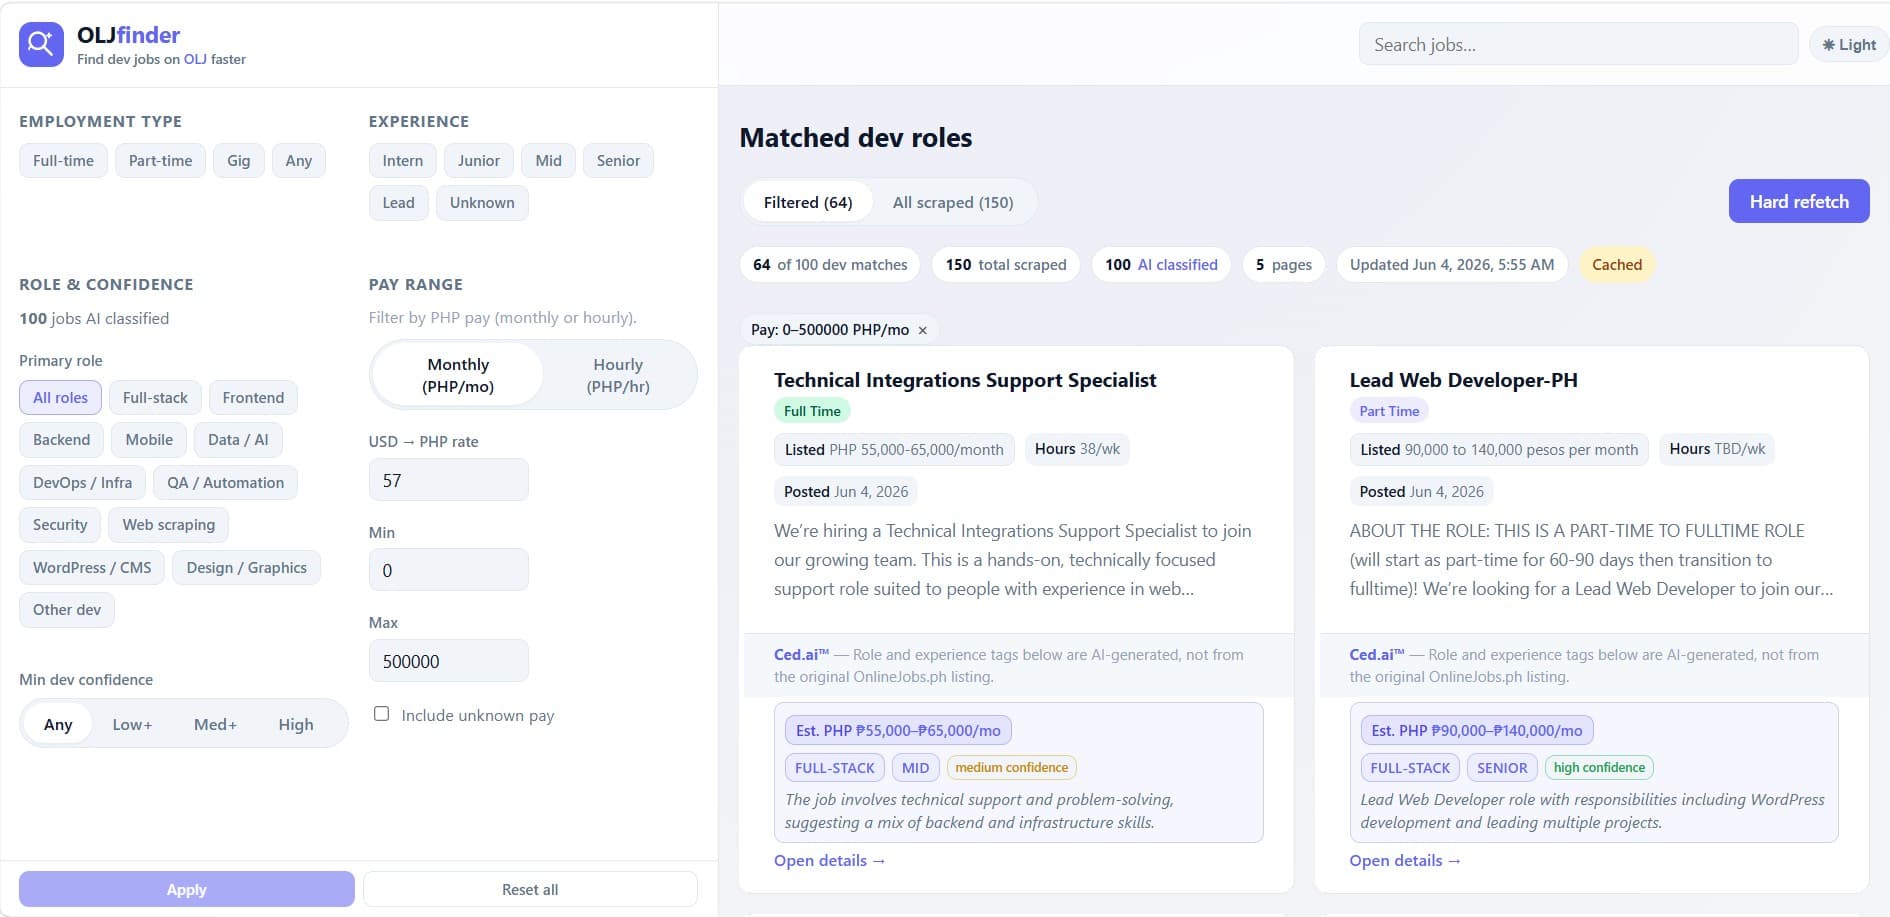Open details for Technical Integrations Support Specialist

coord(829,861)
